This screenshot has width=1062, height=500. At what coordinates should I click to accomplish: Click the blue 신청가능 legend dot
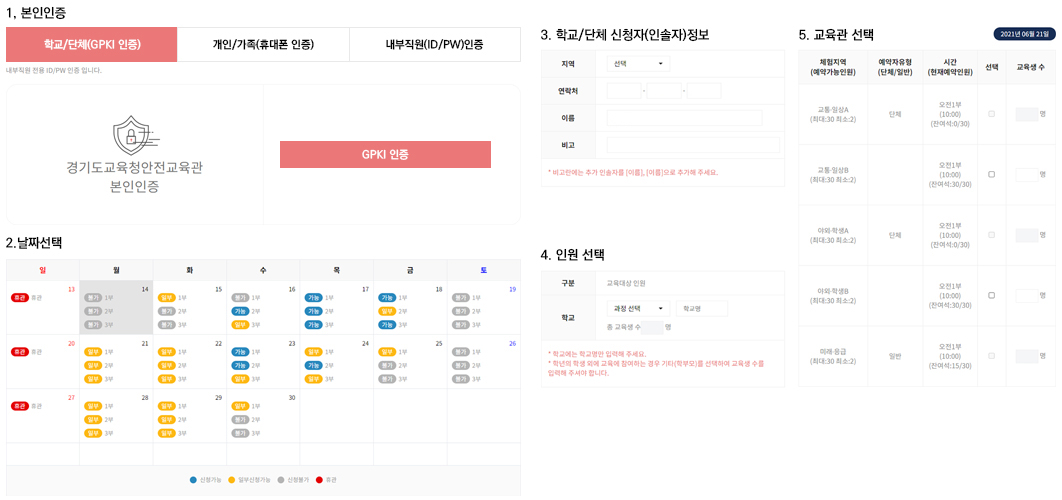point(194,480)
